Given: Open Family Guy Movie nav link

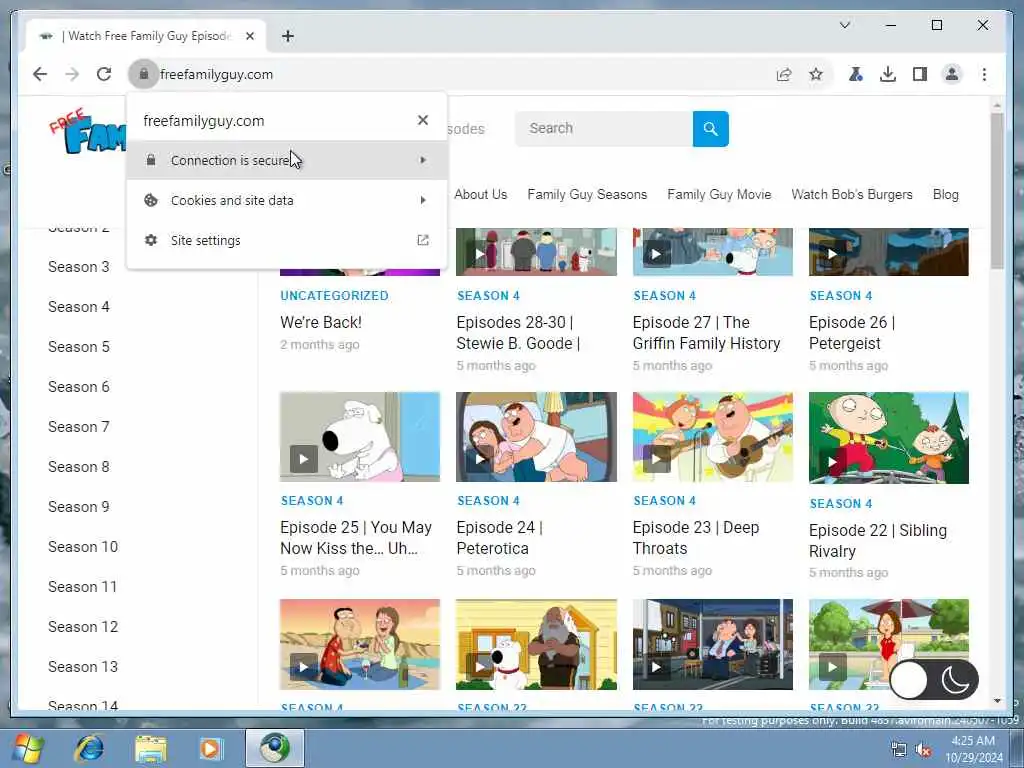Looking at the screenshot, I should [719, 194].
